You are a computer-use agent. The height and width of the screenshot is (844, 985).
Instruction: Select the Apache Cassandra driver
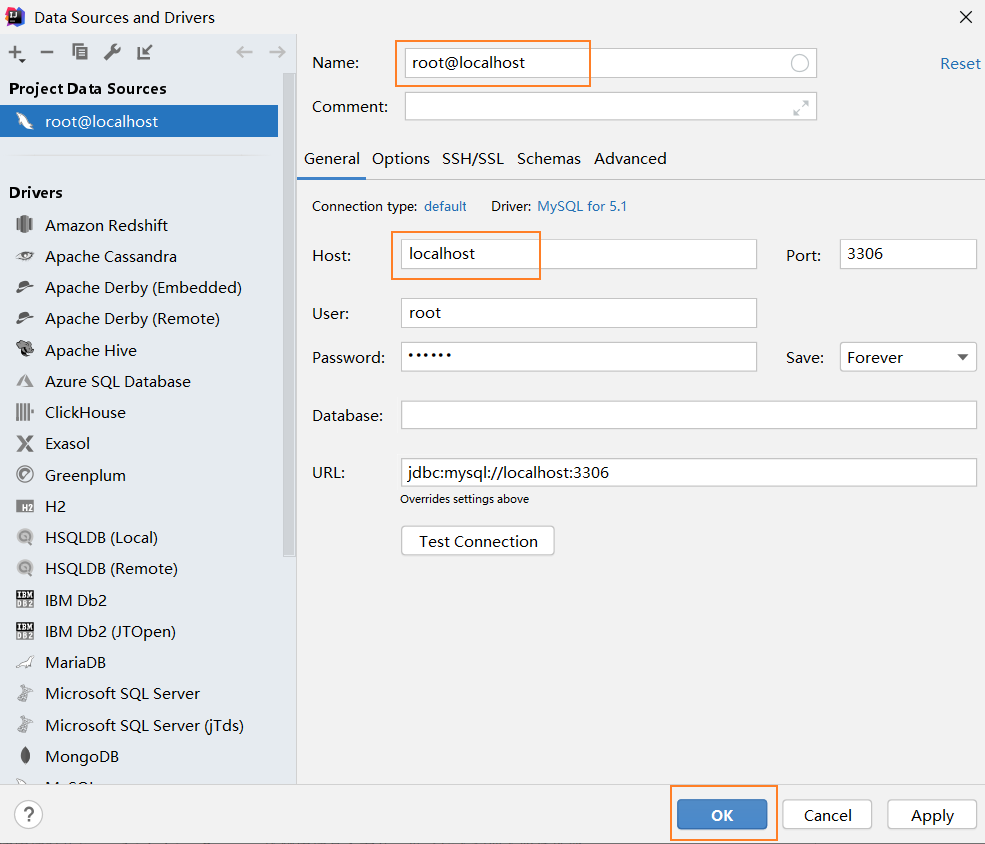click(x=111, y=256)
